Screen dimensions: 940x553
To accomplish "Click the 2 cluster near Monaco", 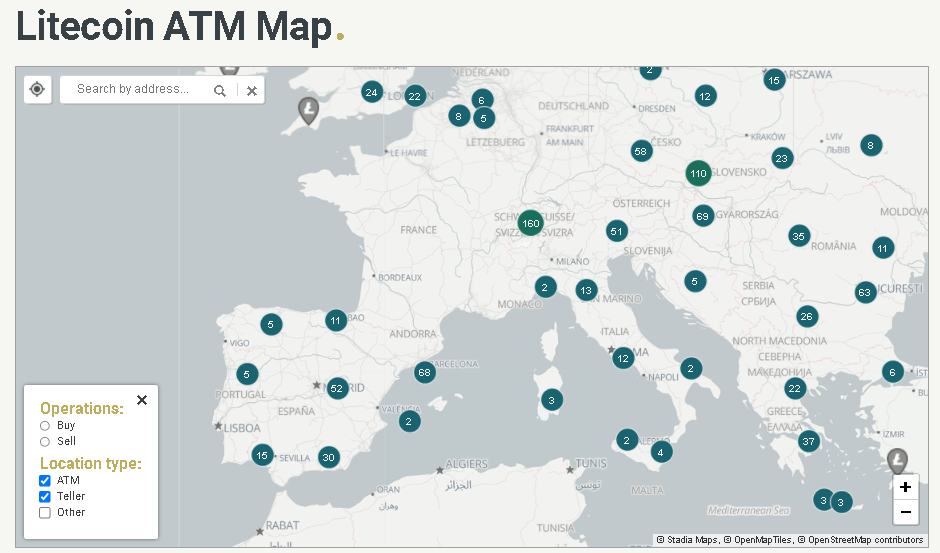I will click(545, 287).
